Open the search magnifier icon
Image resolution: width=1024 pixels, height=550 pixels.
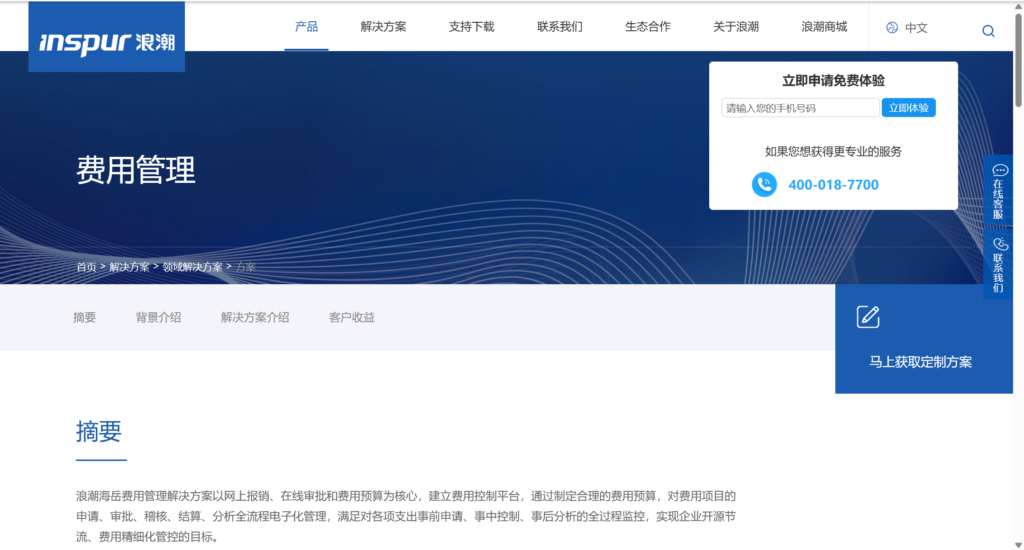click(x=988, y=30)
